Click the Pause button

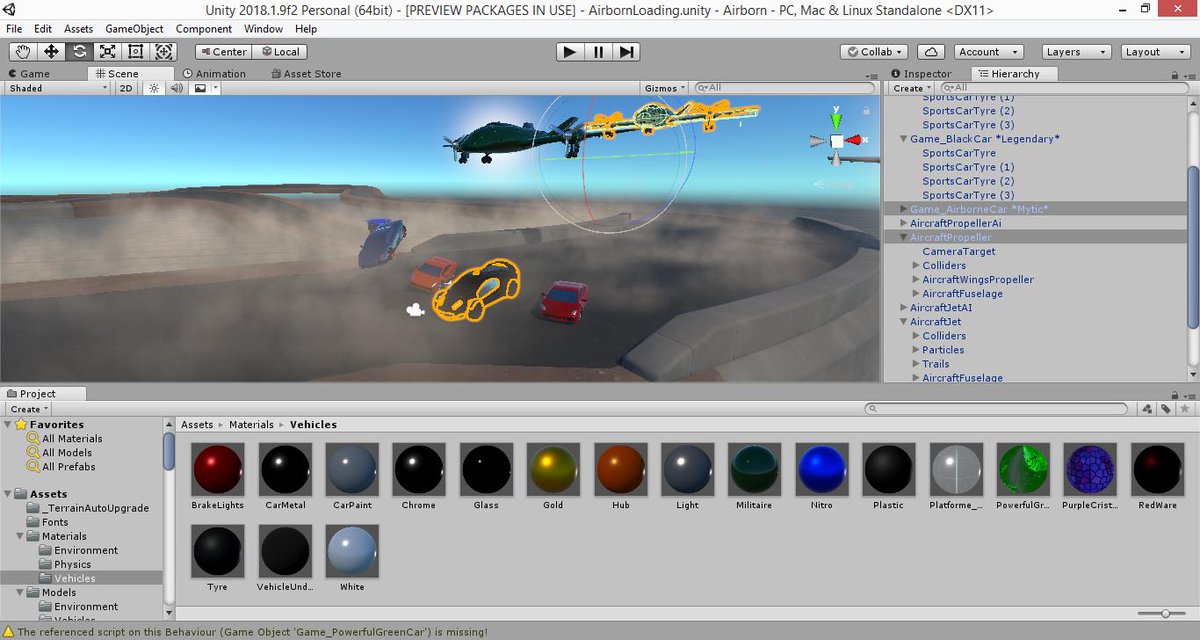coord(598,52)
